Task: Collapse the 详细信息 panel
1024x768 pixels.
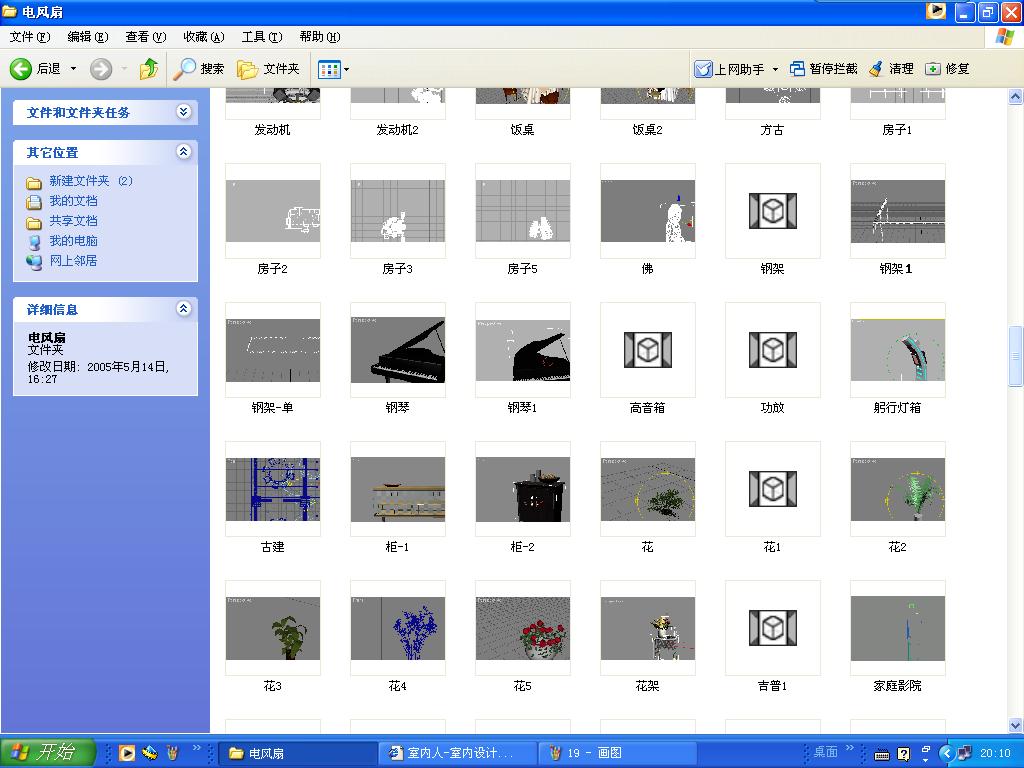Action: click(184, 308)
